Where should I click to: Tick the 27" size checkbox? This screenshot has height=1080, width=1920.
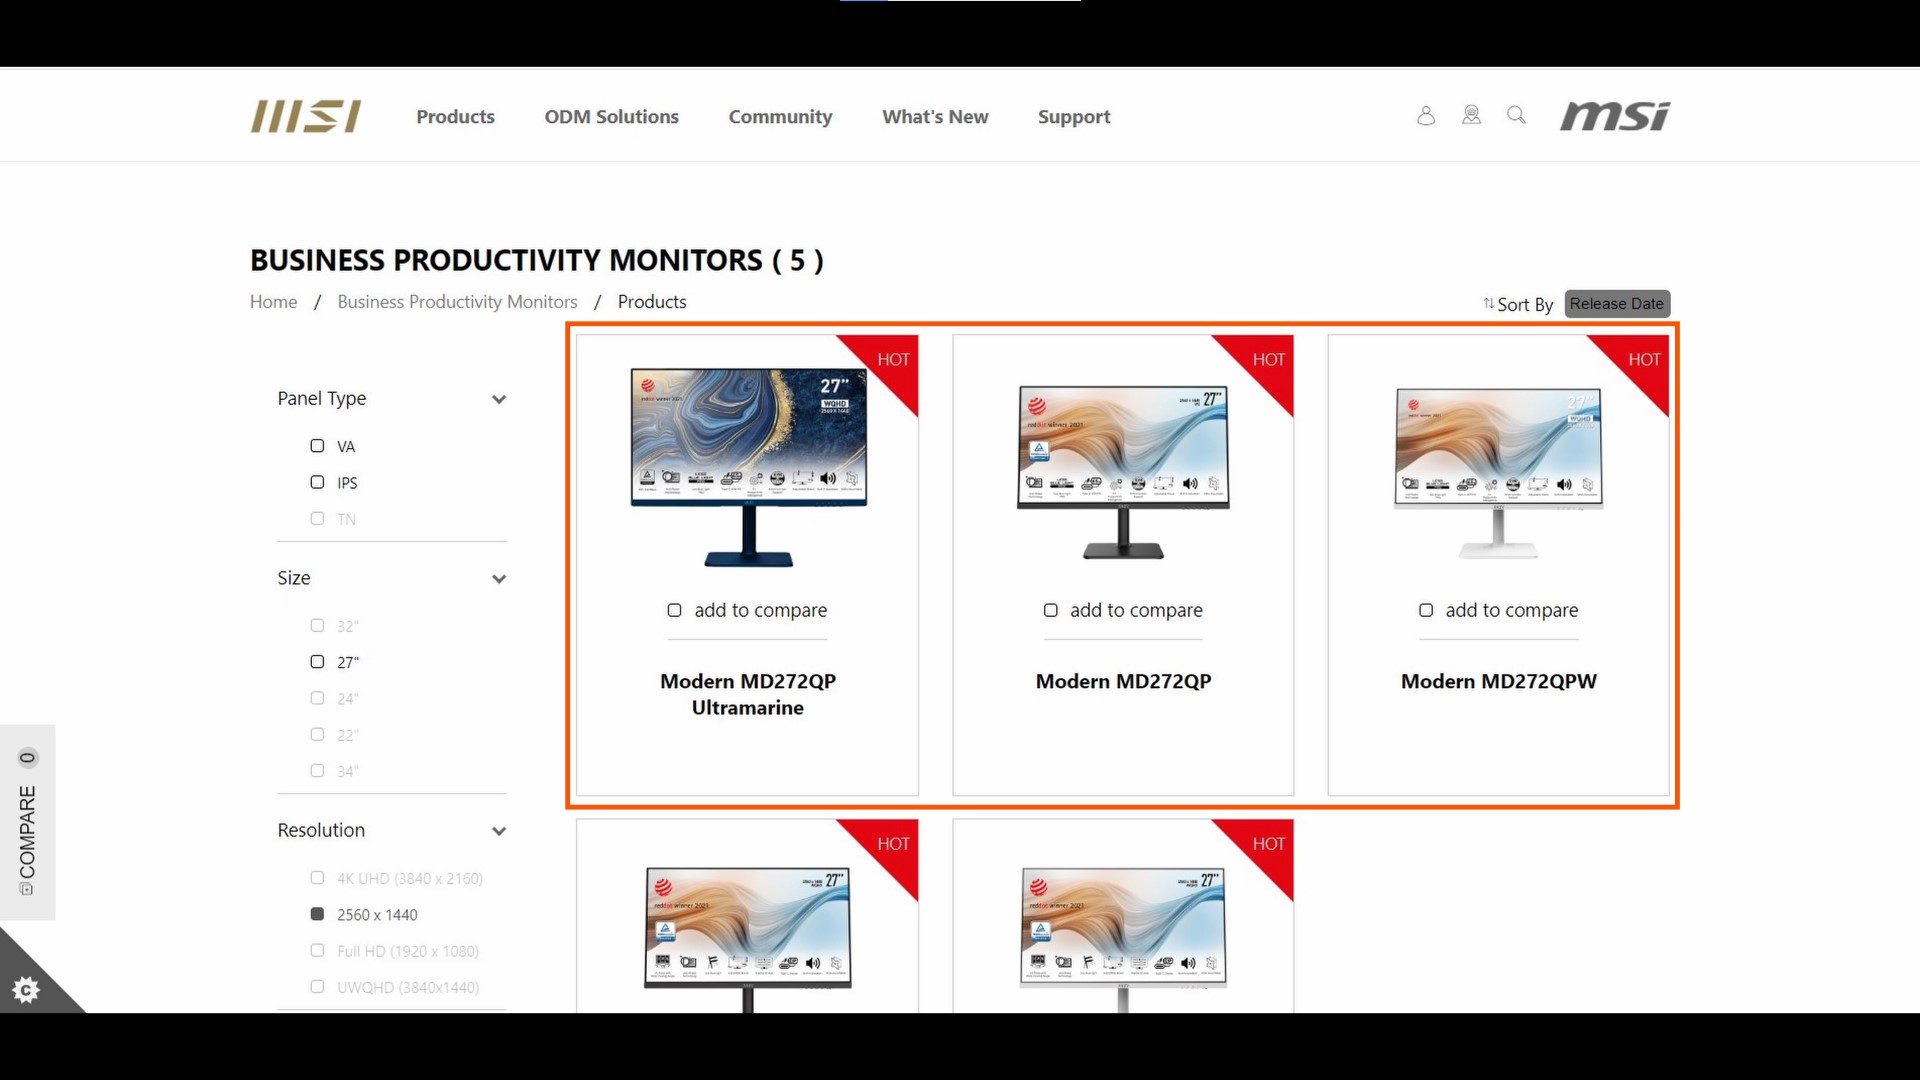[317, 662]
